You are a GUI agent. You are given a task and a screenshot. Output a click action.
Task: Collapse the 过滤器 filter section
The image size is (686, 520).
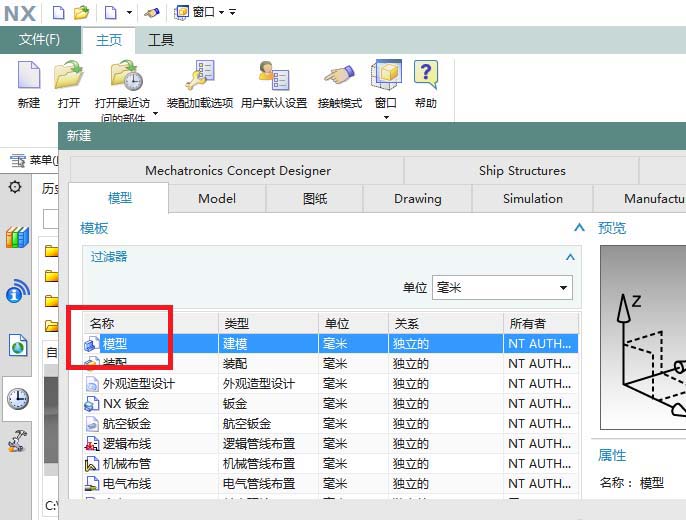pos(570,257)
